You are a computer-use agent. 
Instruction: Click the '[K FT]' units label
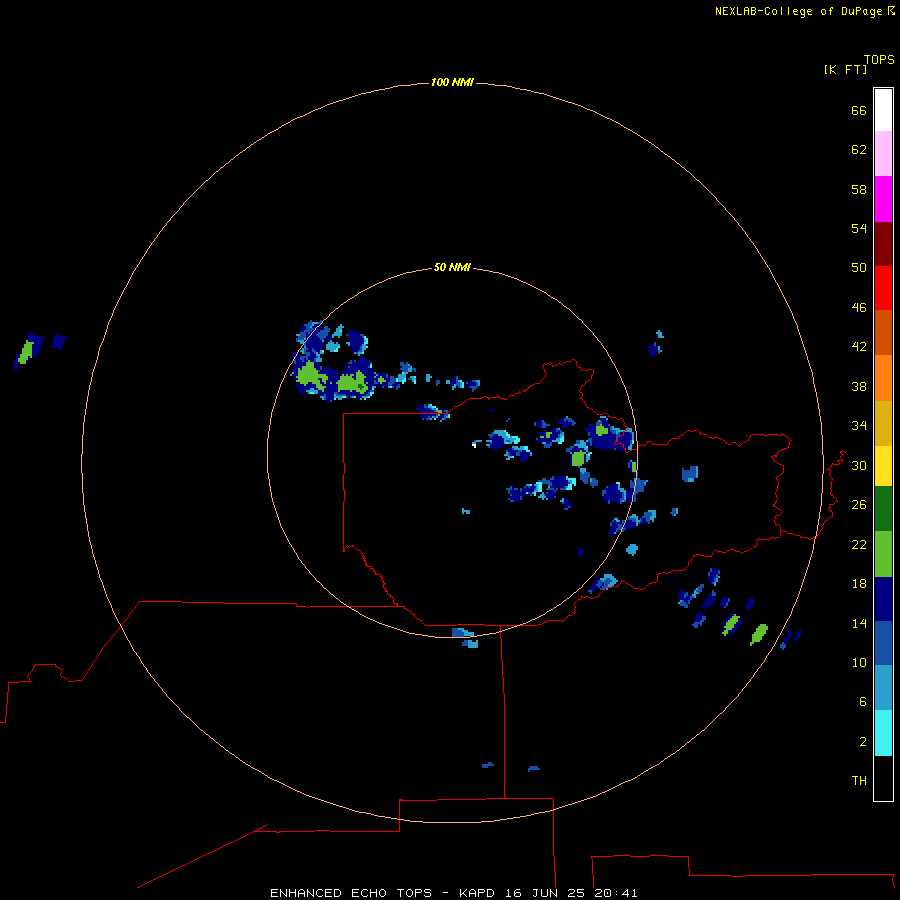845,69
